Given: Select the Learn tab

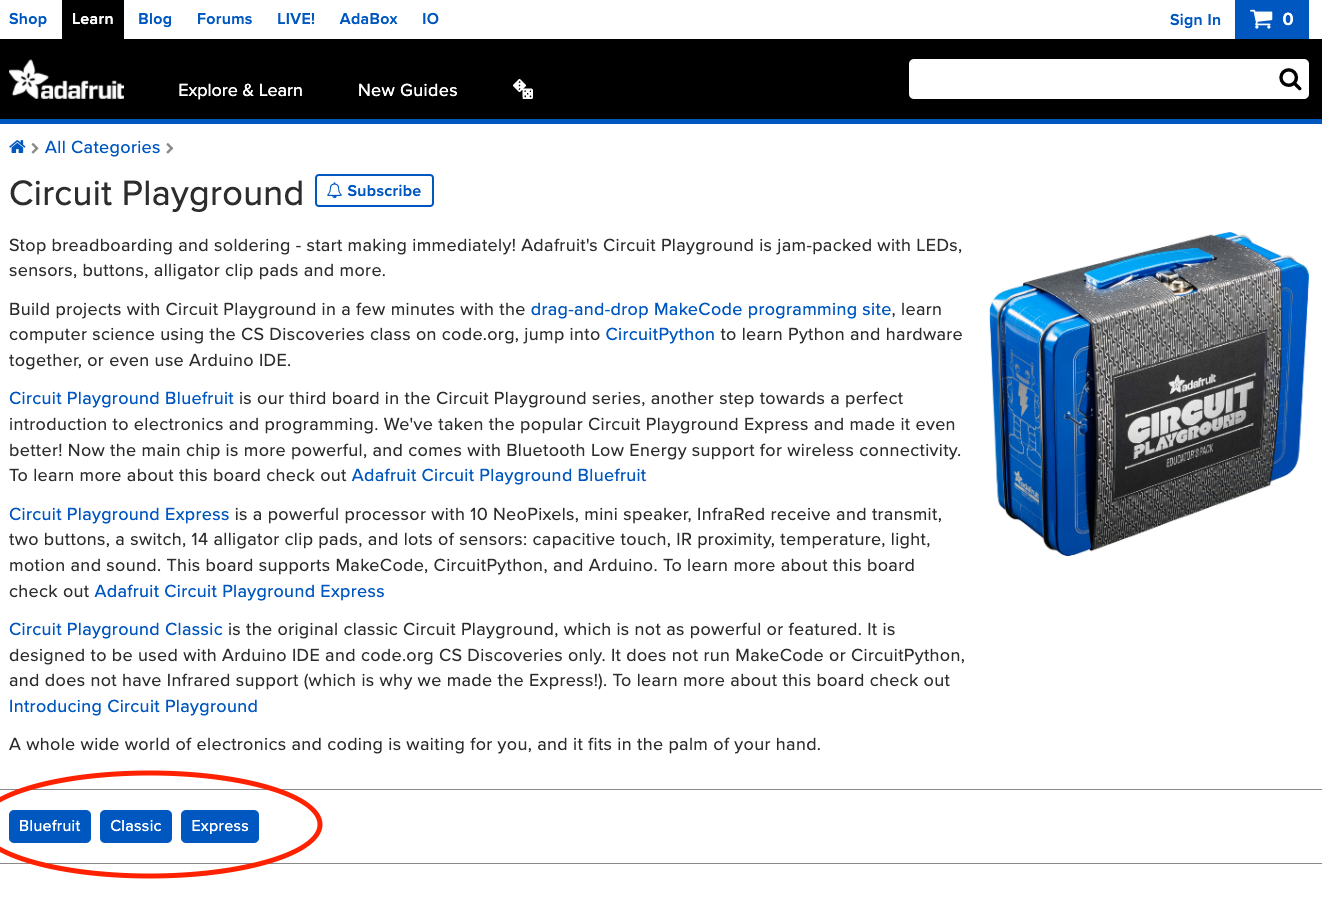Looking at the screenshot, I should pyautogui.click(x=92, y=19).
